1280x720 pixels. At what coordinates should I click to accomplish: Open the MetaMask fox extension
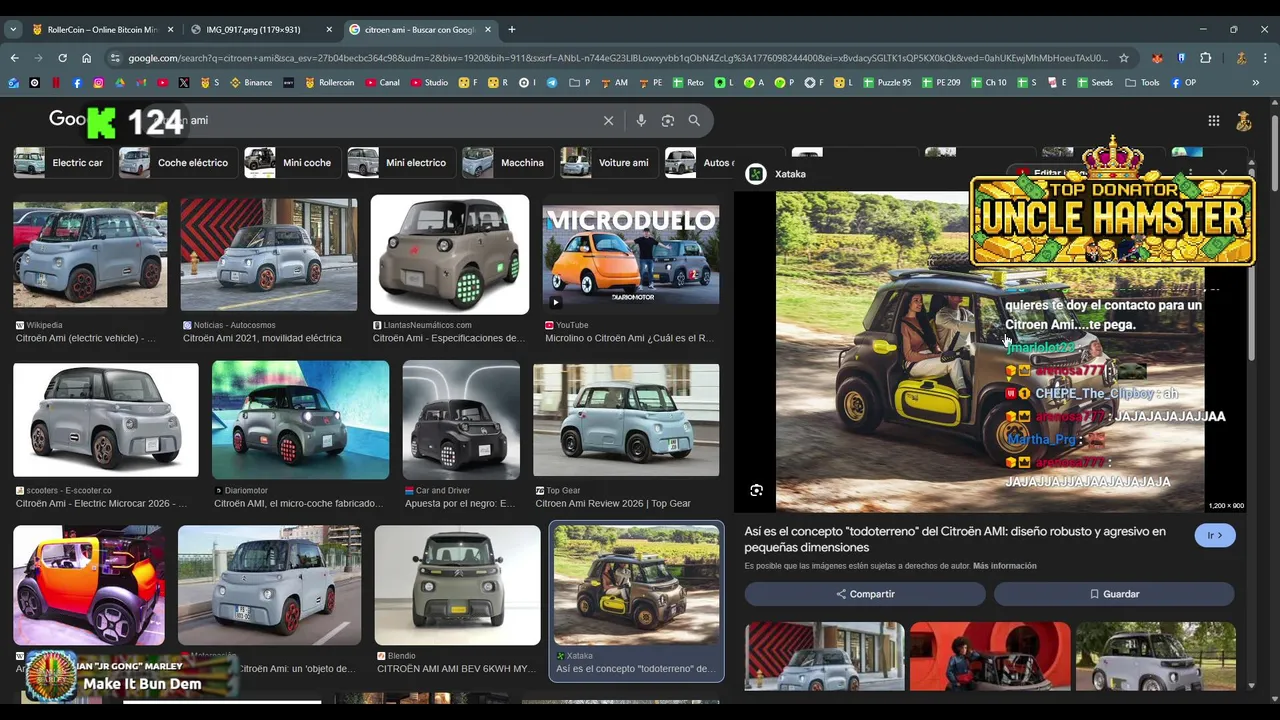tap(1157, 58)
